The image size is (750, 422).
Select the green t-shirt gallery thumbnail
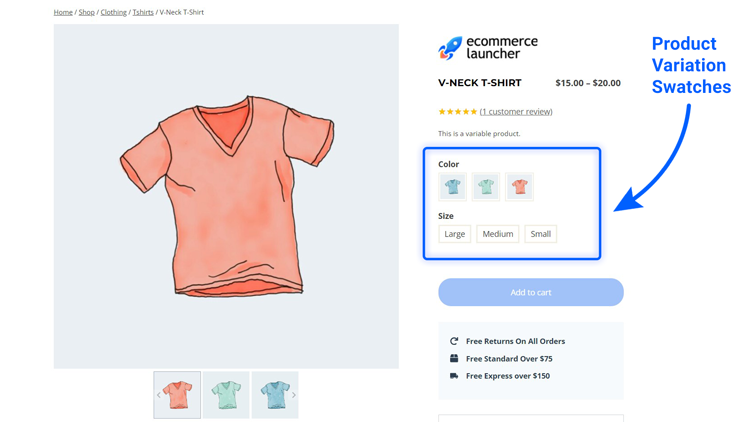226,395
